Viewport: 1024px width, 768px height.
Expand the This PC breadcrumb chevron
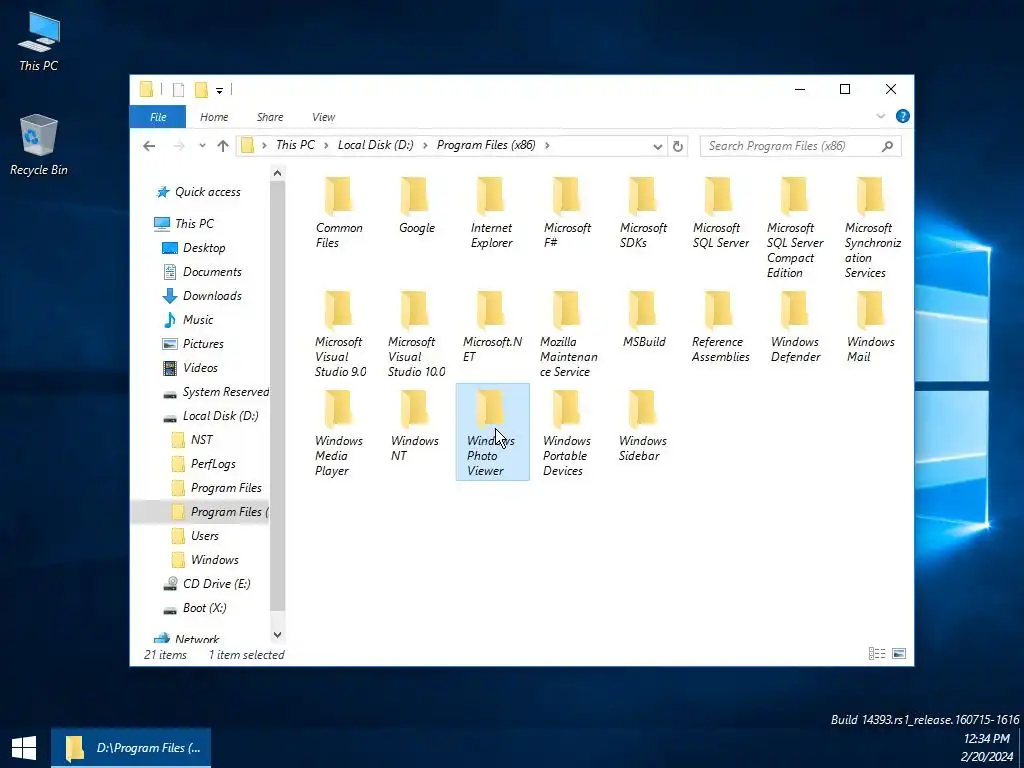(x=326, y=145)
